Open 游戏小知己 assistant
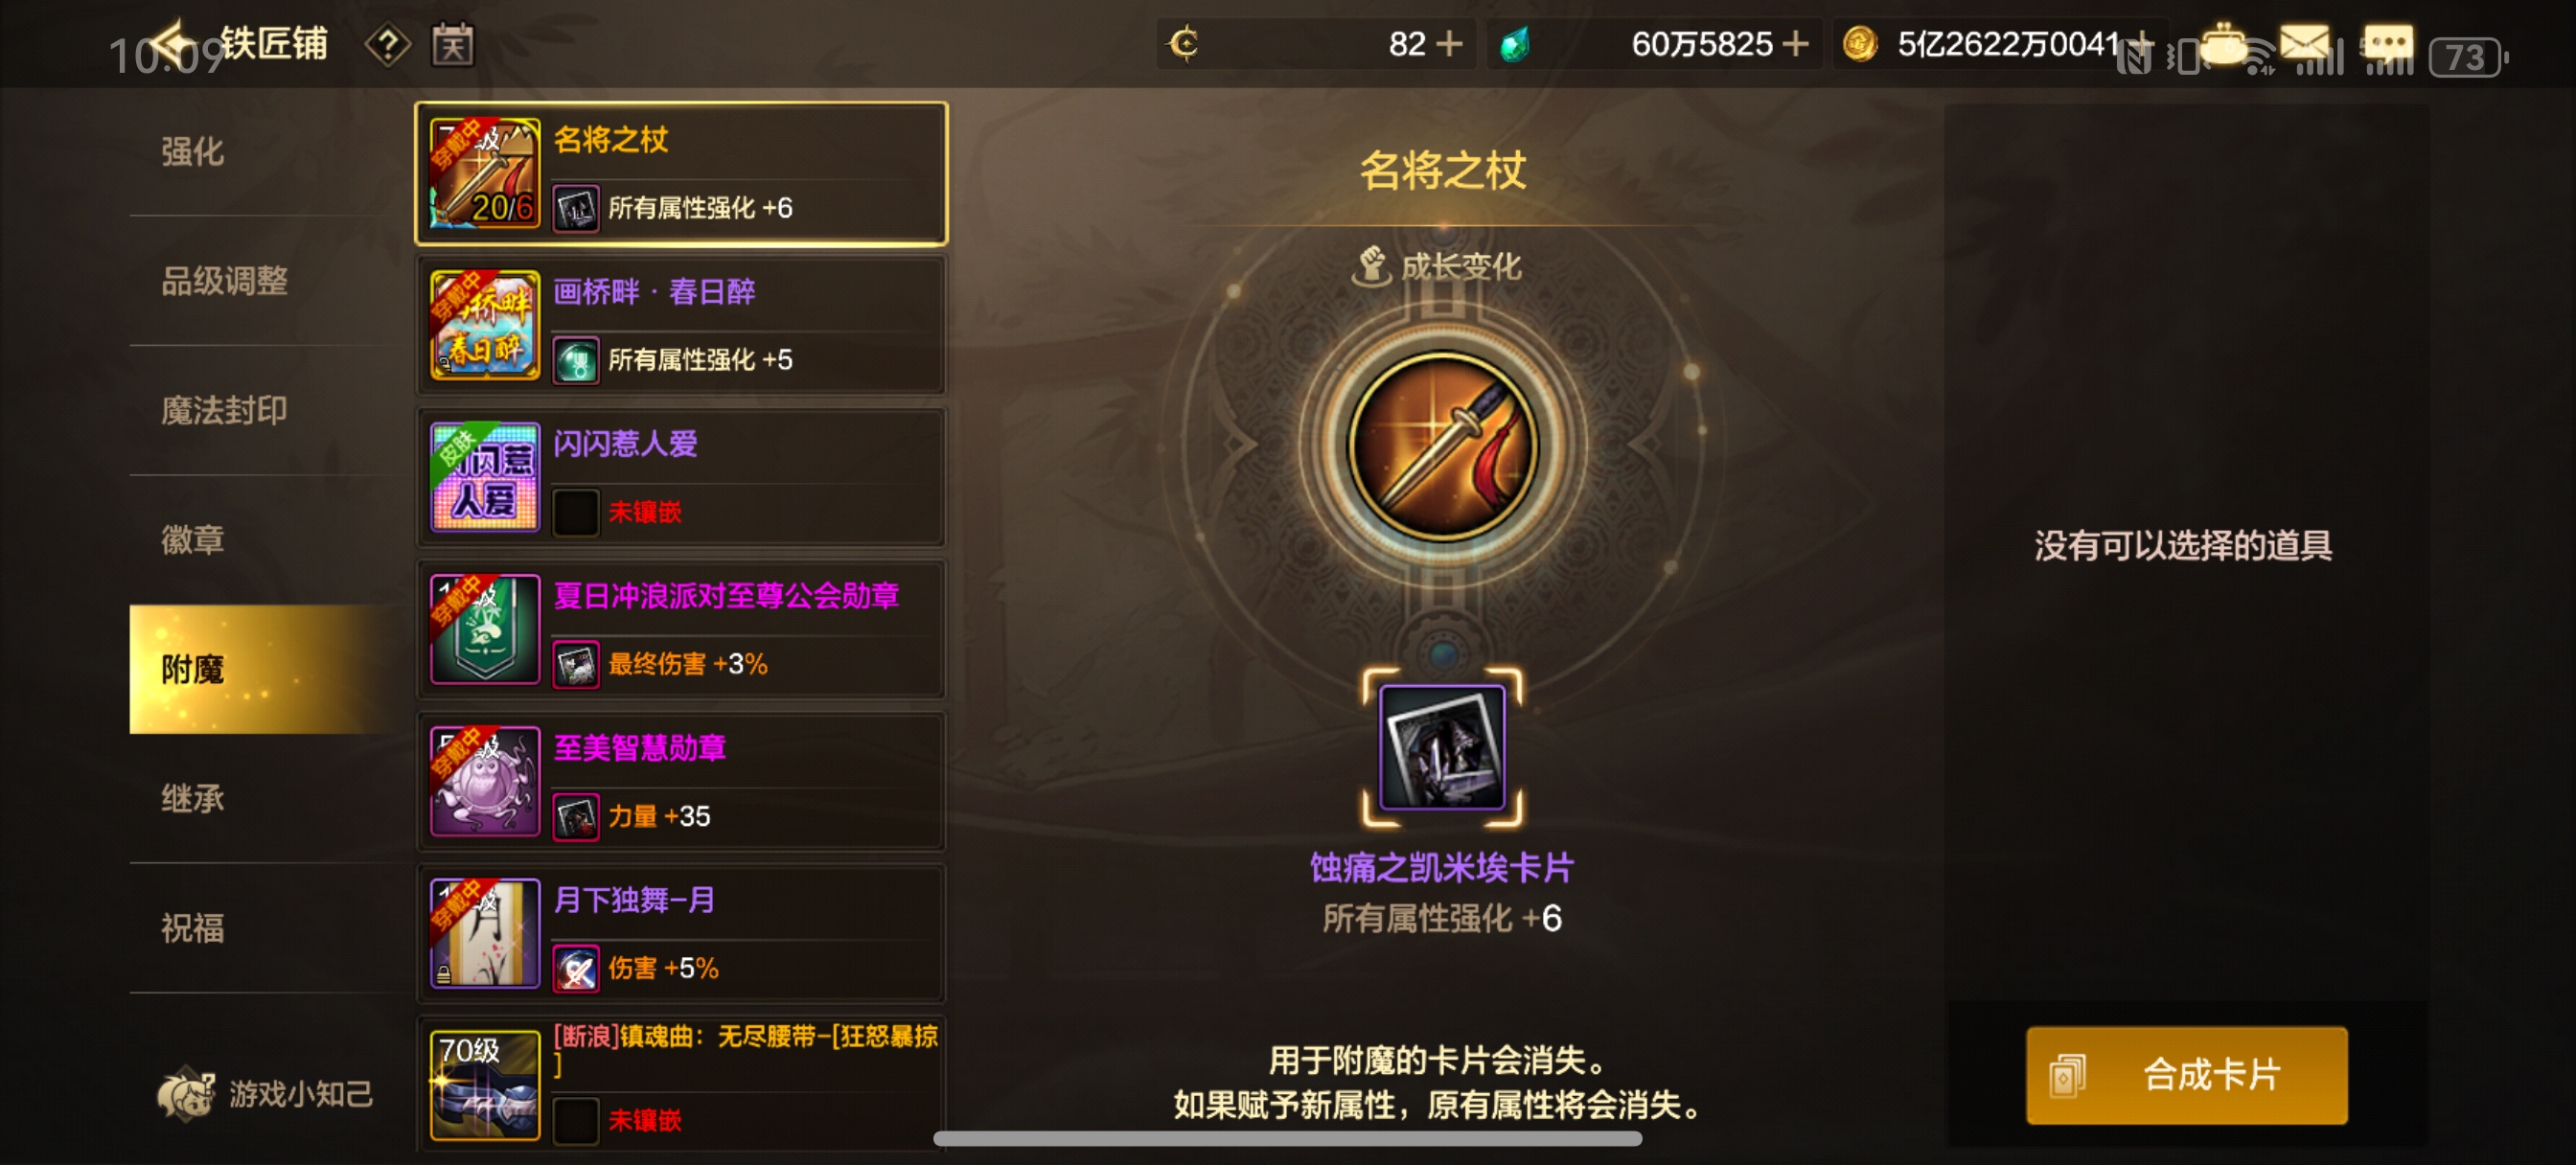This screenshot has height=1165, width=2576. (x=265, y=1093)
